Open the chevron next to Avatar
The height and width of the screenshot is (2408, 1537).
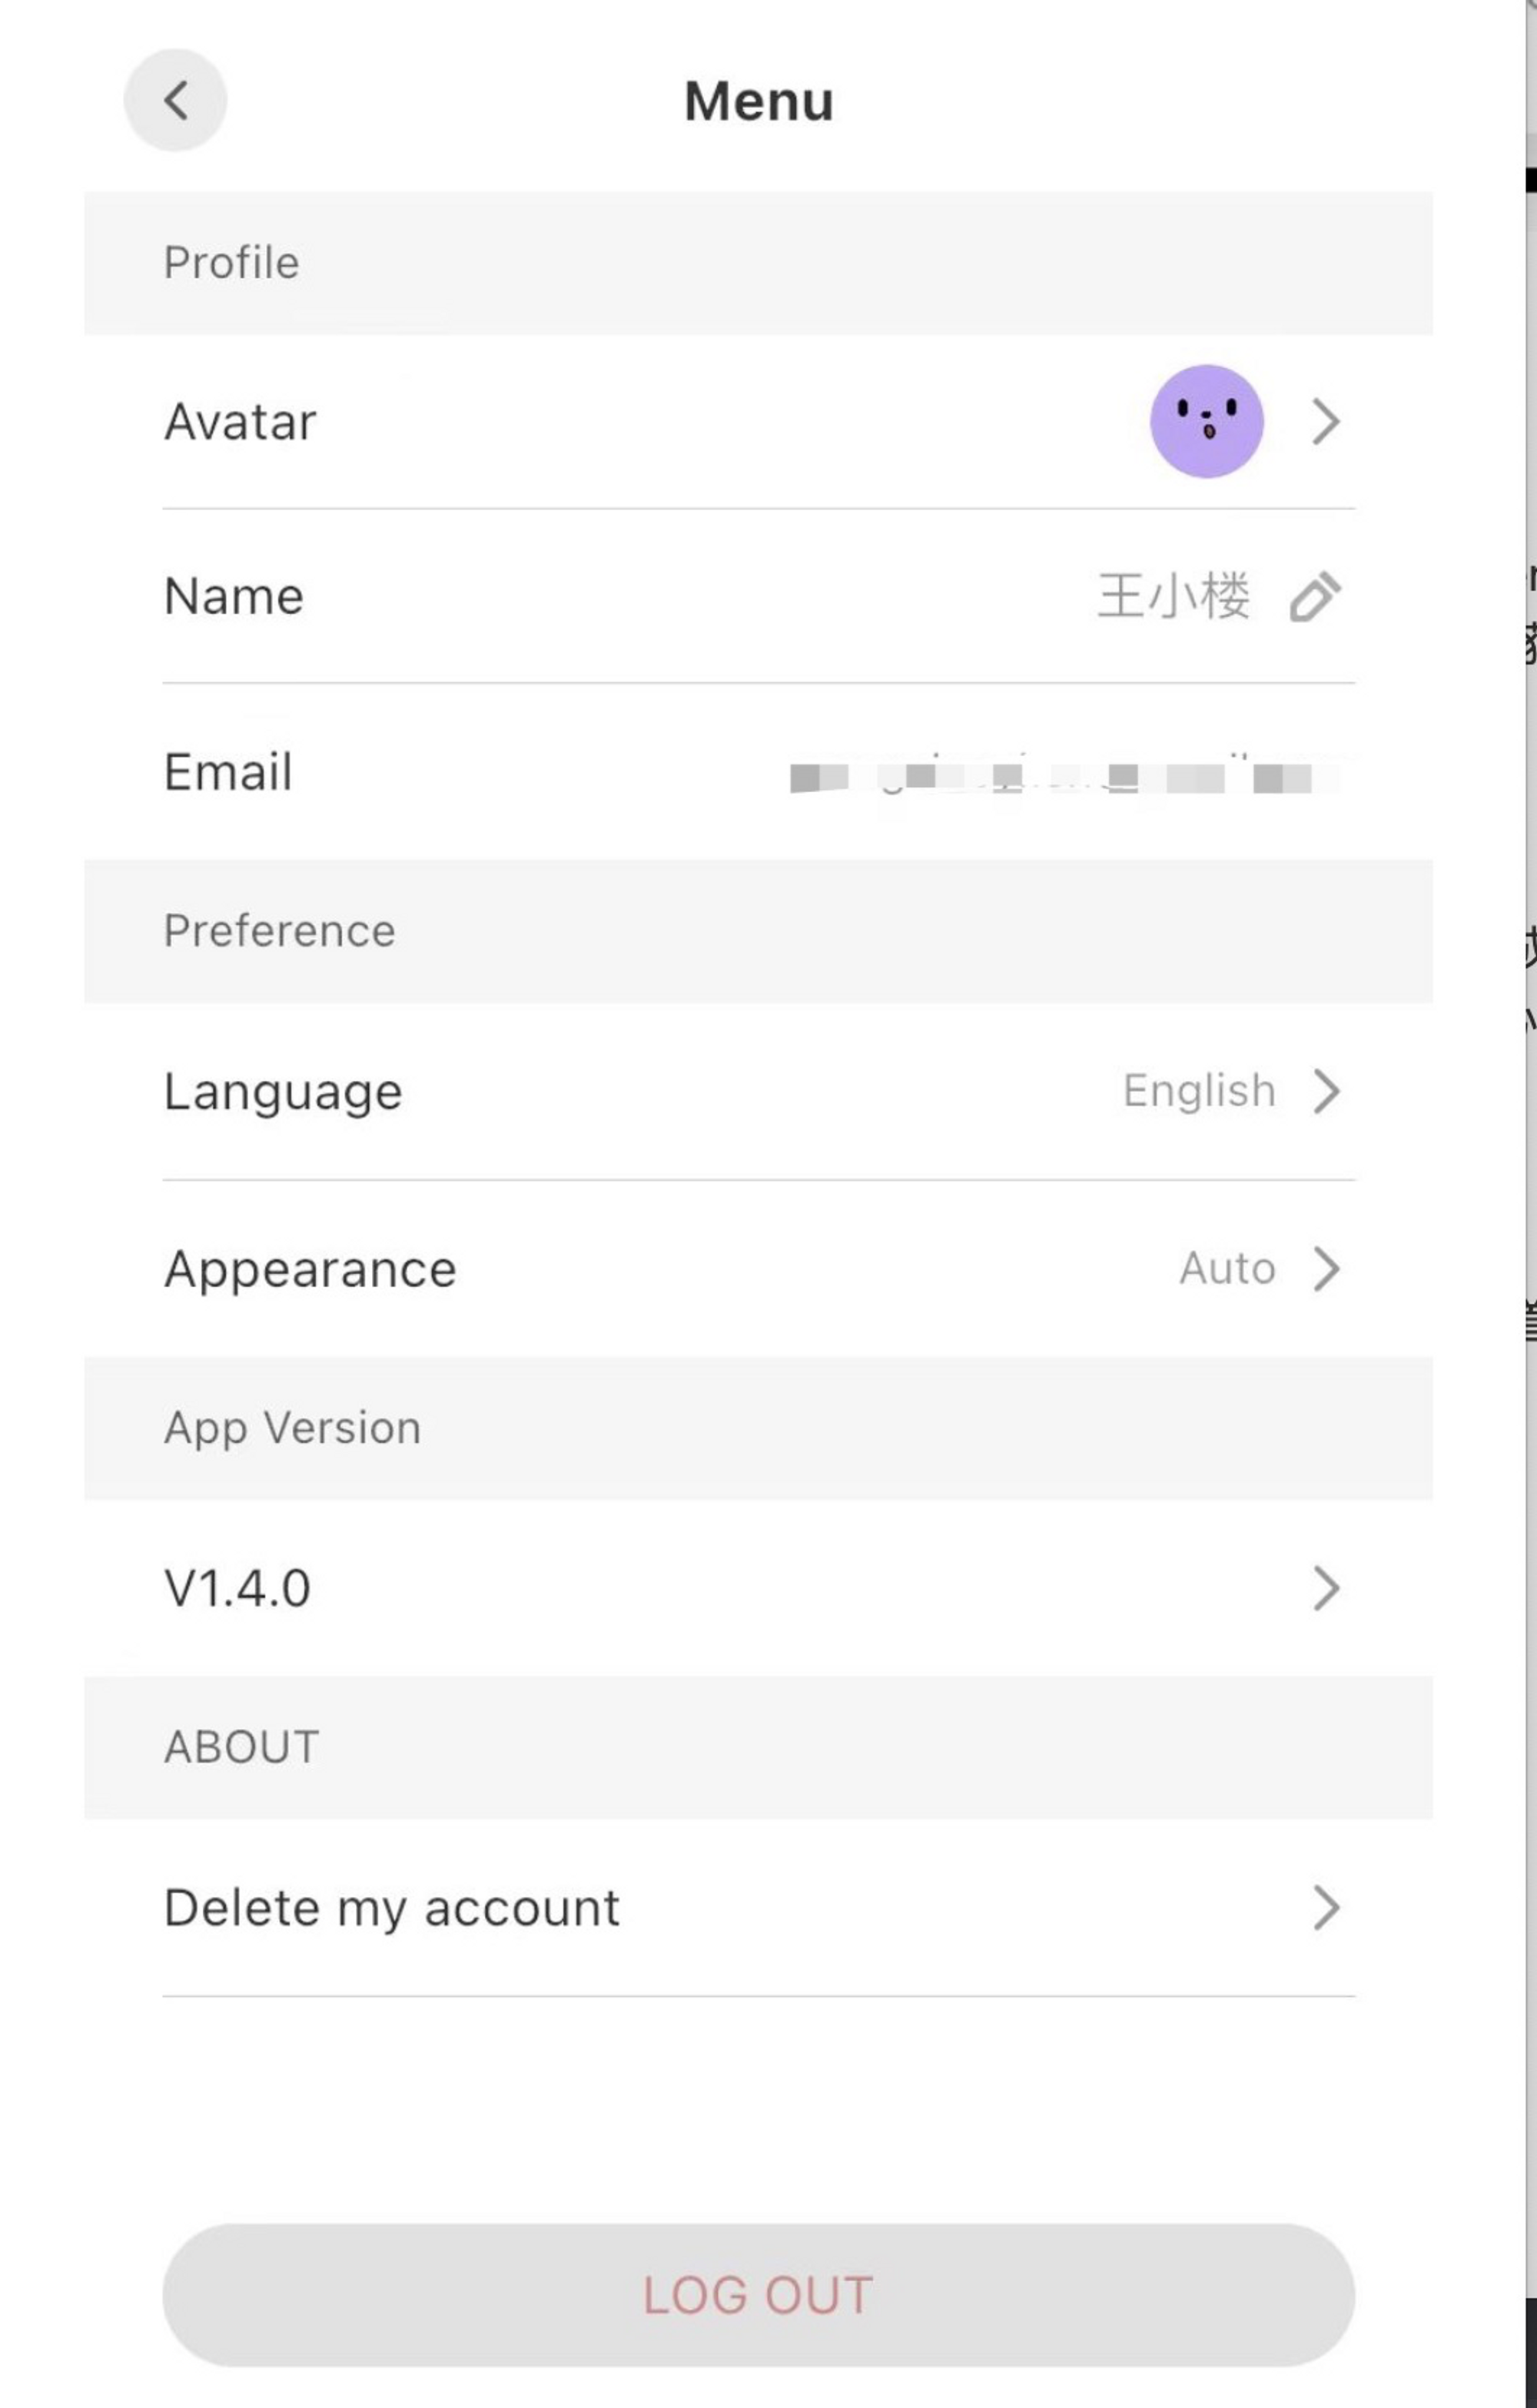point(1326,421)
